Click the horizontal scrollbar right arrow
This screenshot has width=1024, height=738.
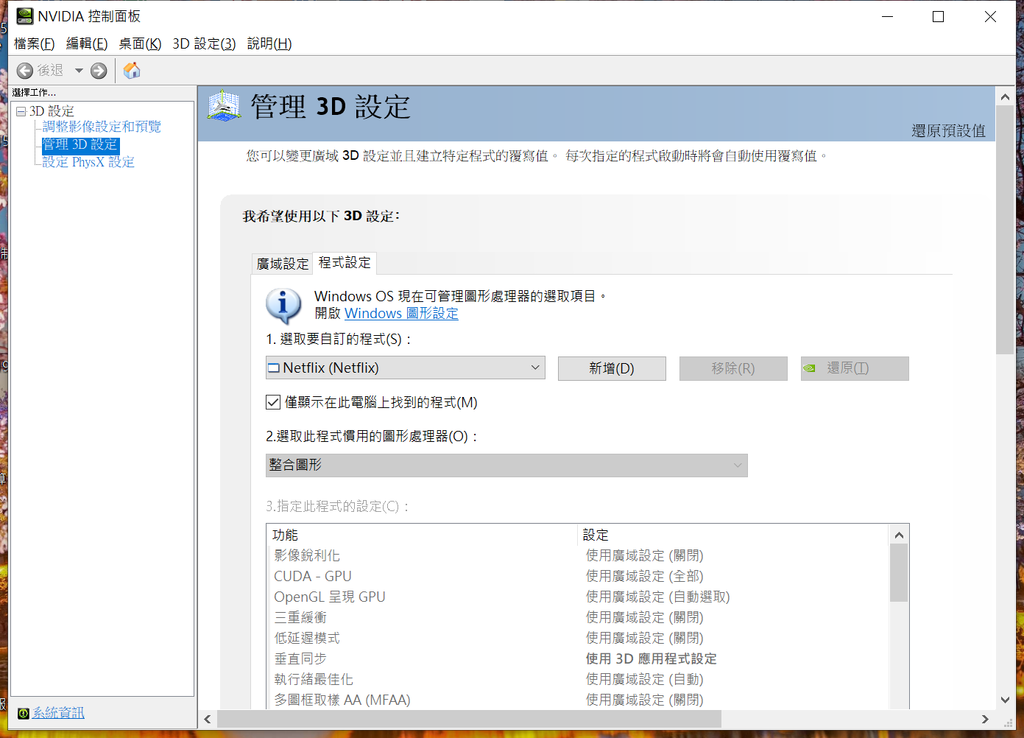985,719
